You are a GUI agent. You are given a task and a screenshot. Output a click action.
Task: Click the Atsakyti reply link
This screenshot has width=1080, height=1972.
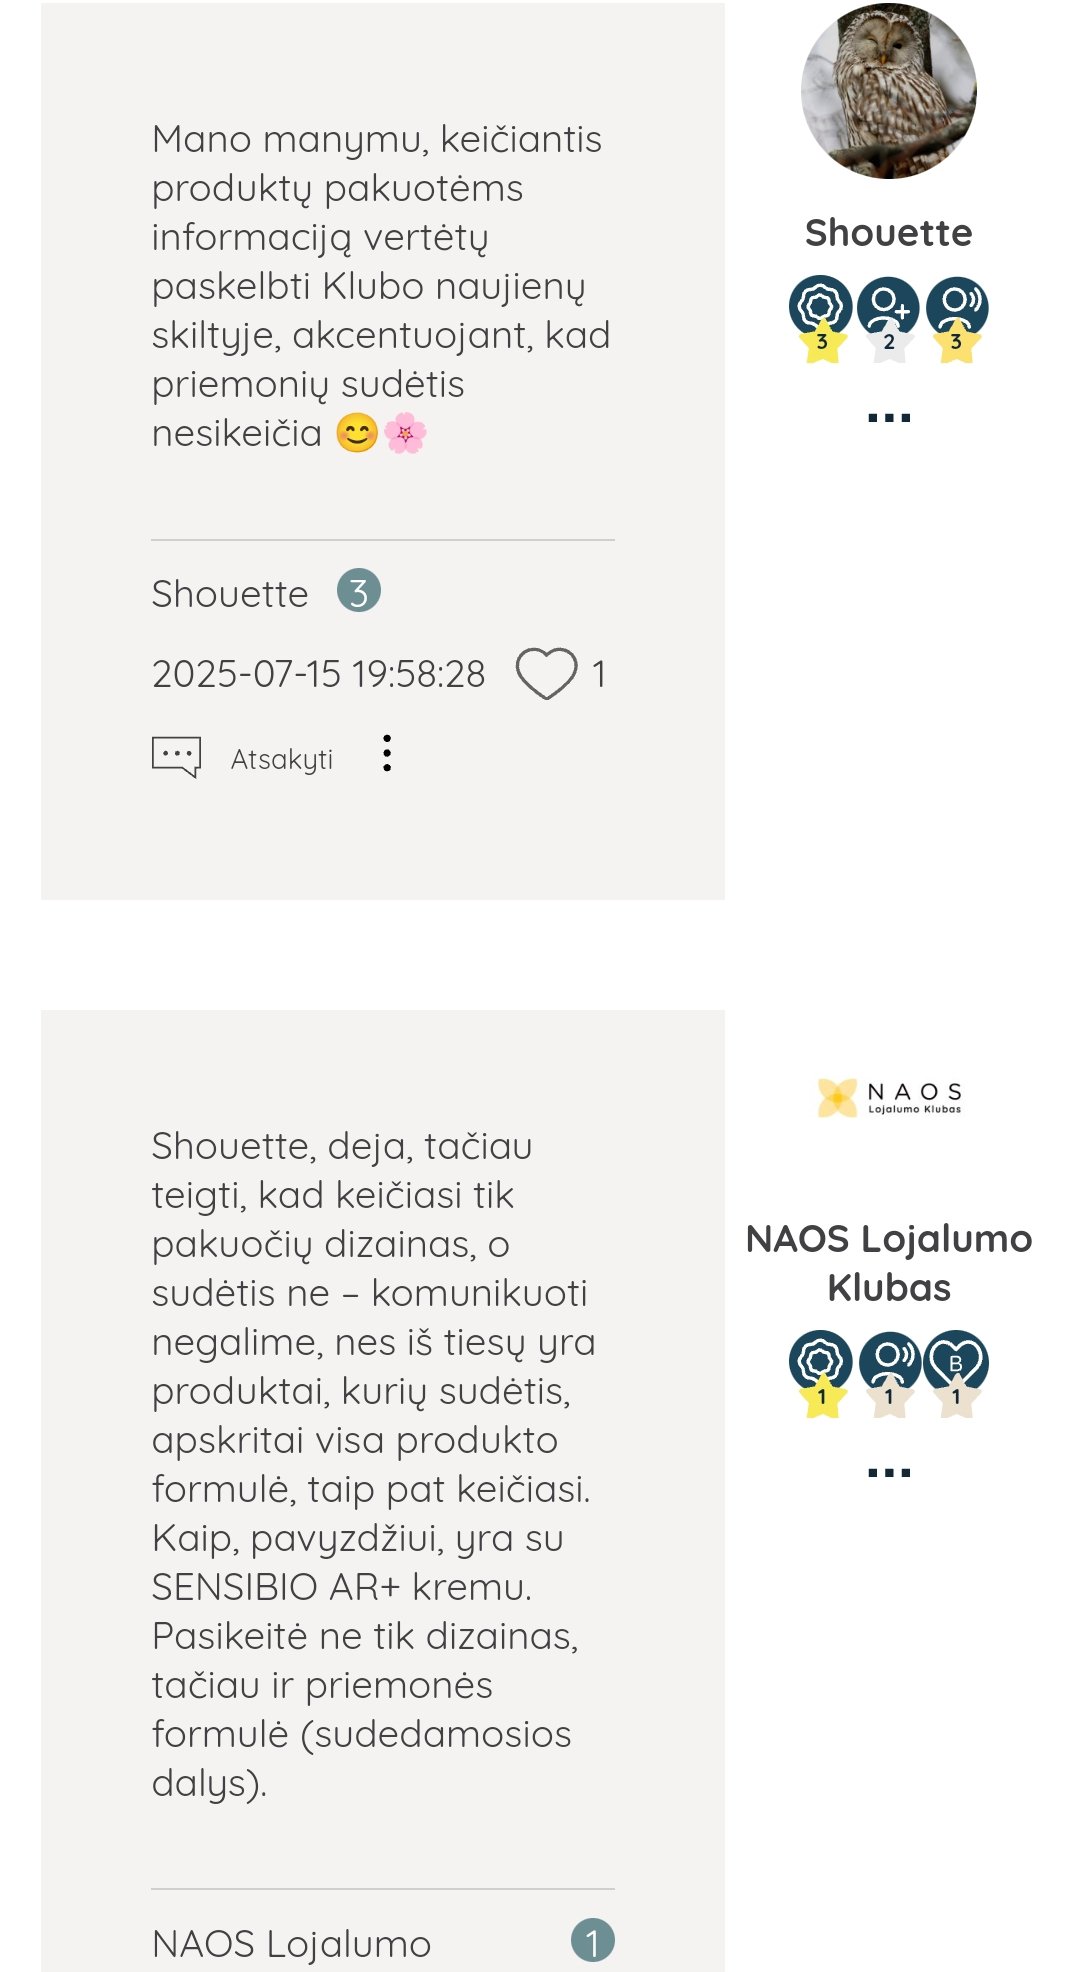point(281,759)
